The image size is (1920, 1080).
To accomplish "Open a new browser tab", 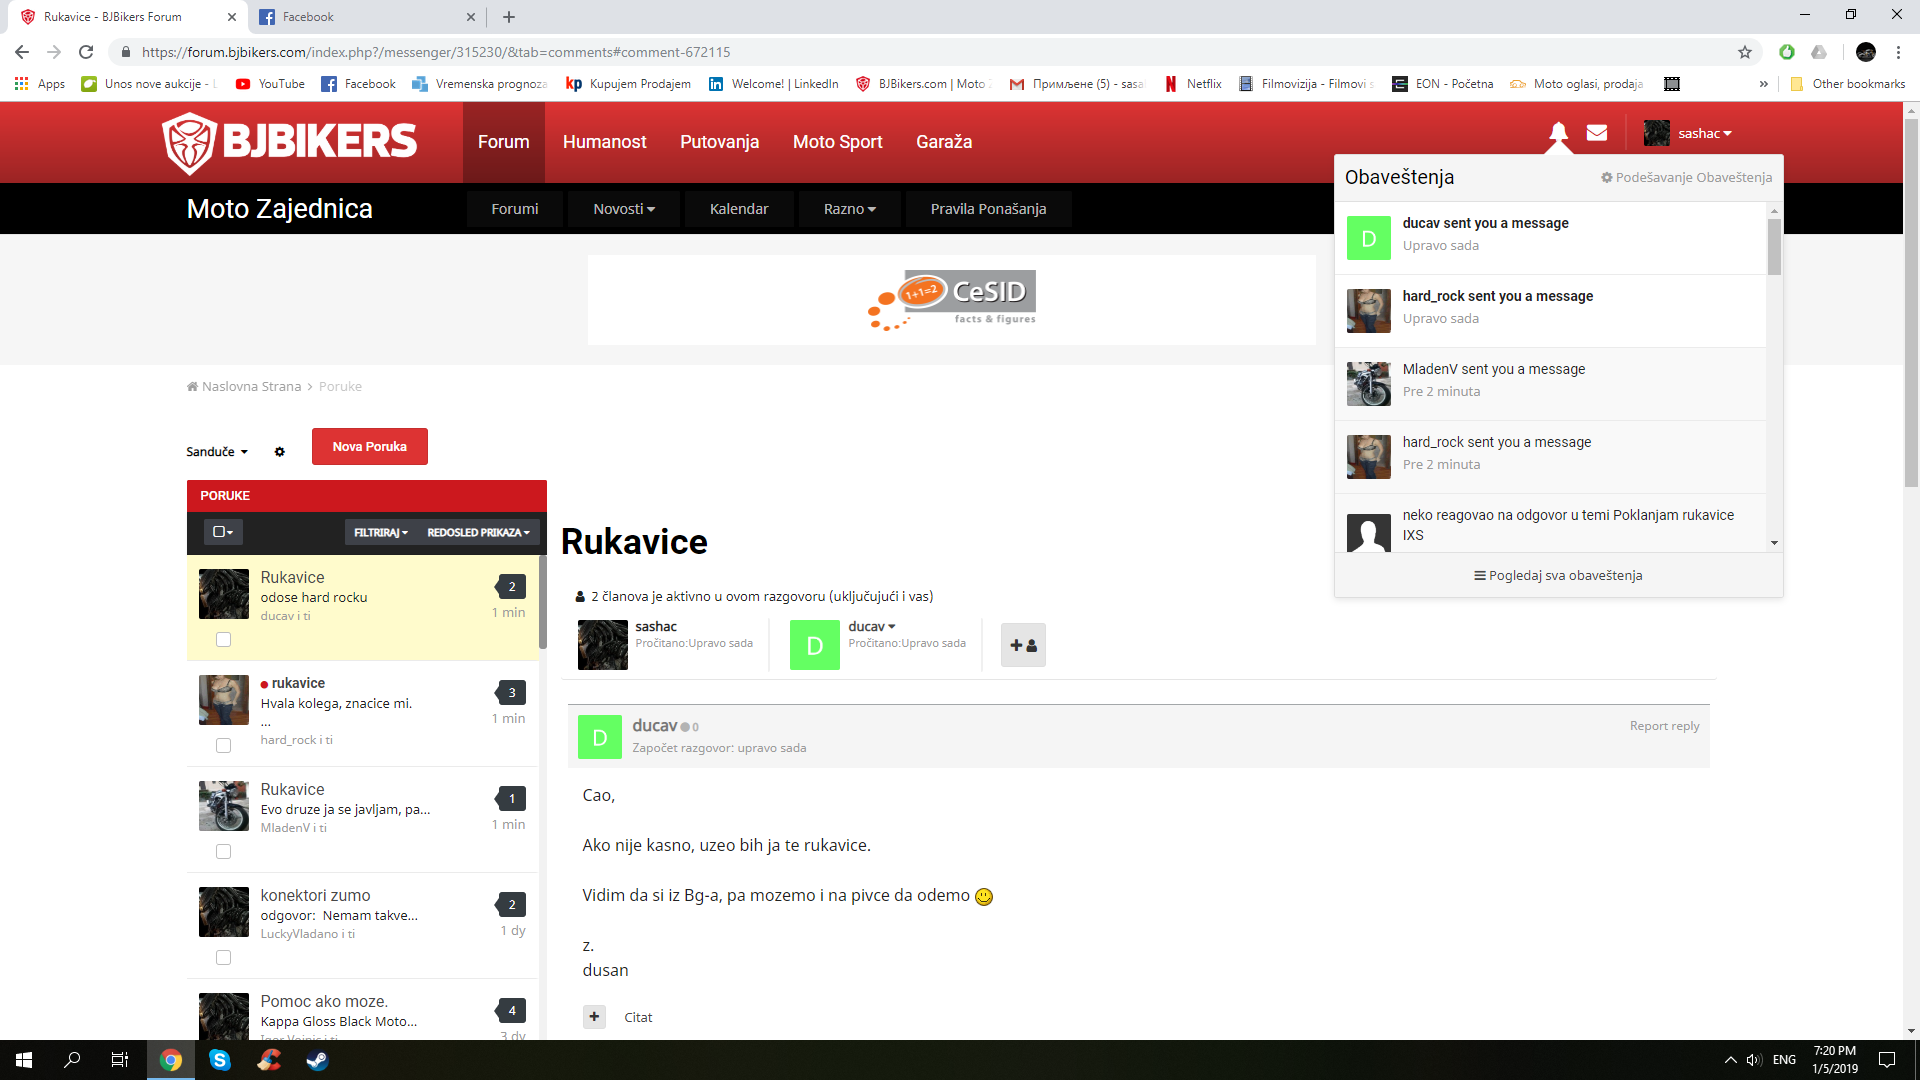I will [x=509, y=17].
